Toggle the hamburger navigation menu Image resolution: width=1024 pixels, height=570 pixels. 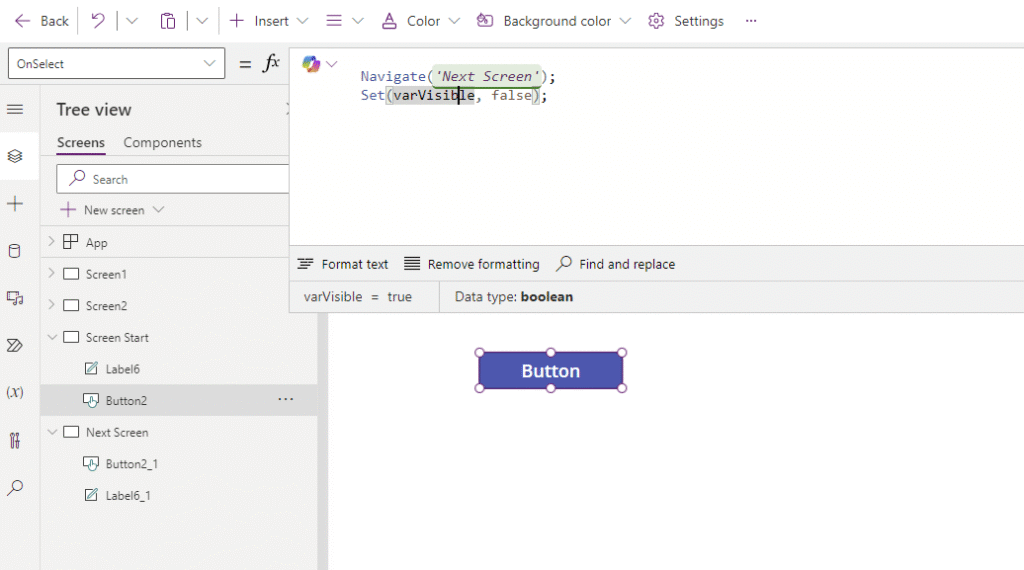[15, 109]
